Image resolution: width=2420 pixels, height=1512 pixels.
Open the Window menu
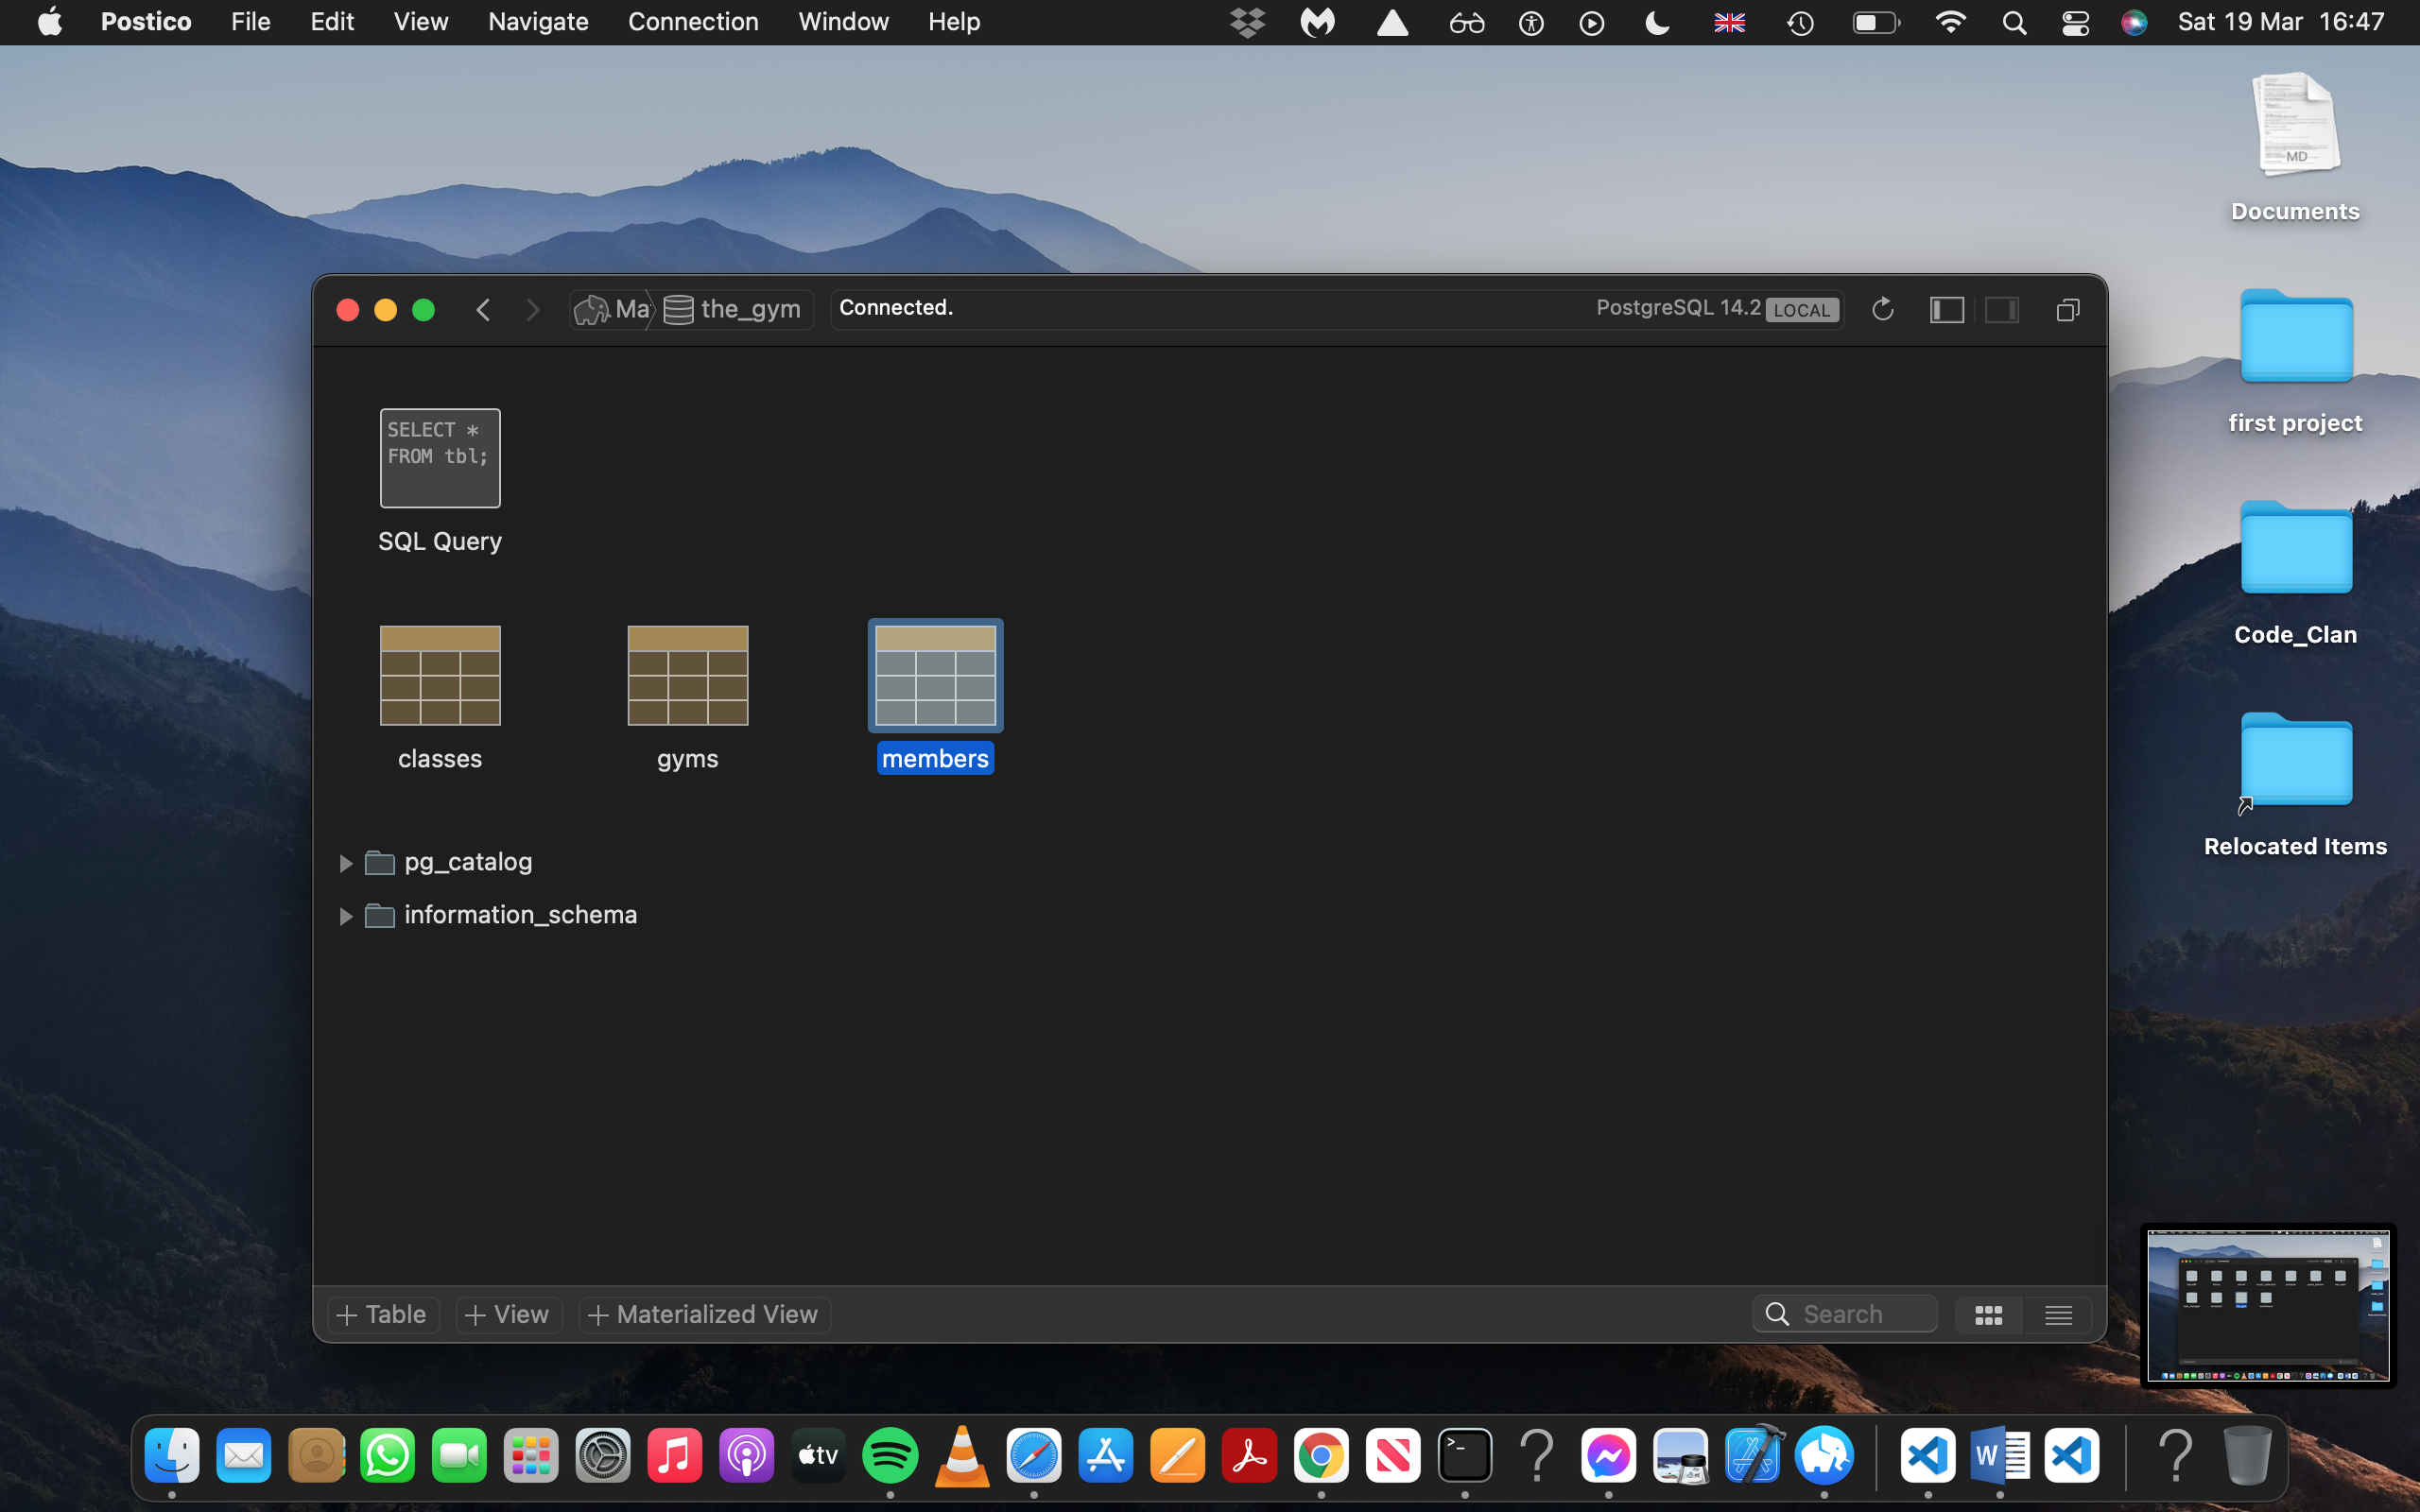click(843, 22)
